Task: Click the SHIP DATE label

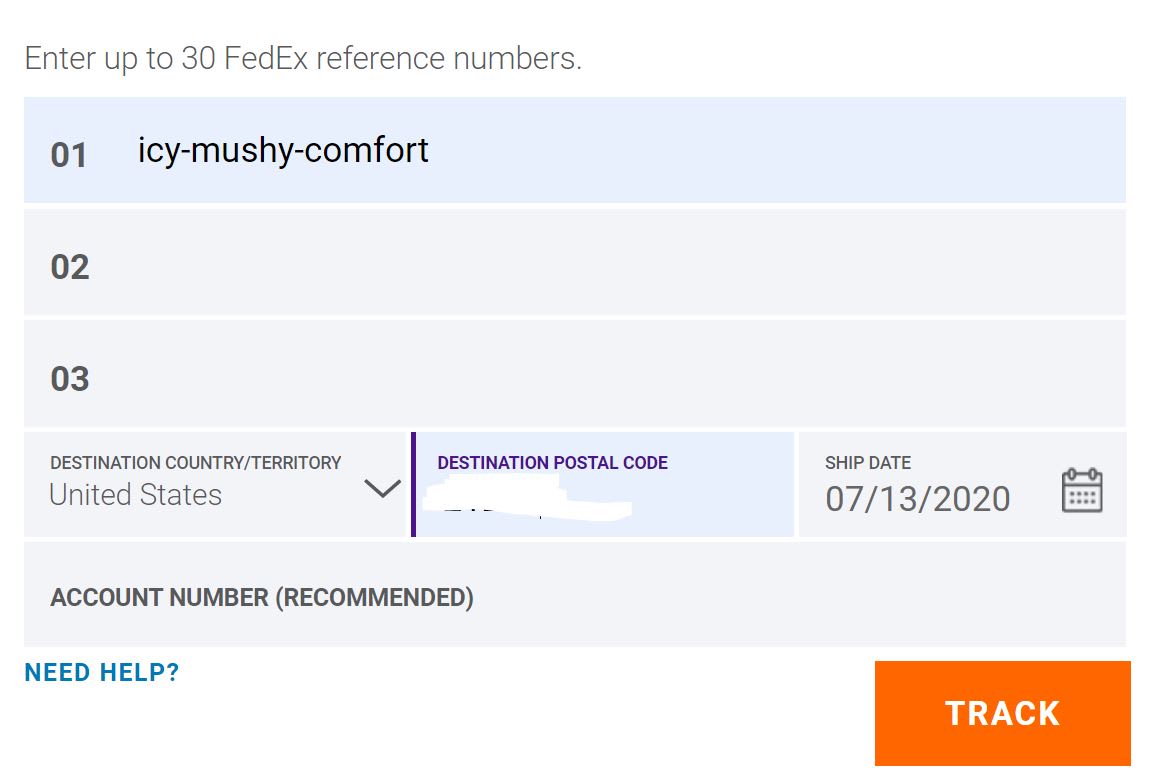Action: pos(868,463)
